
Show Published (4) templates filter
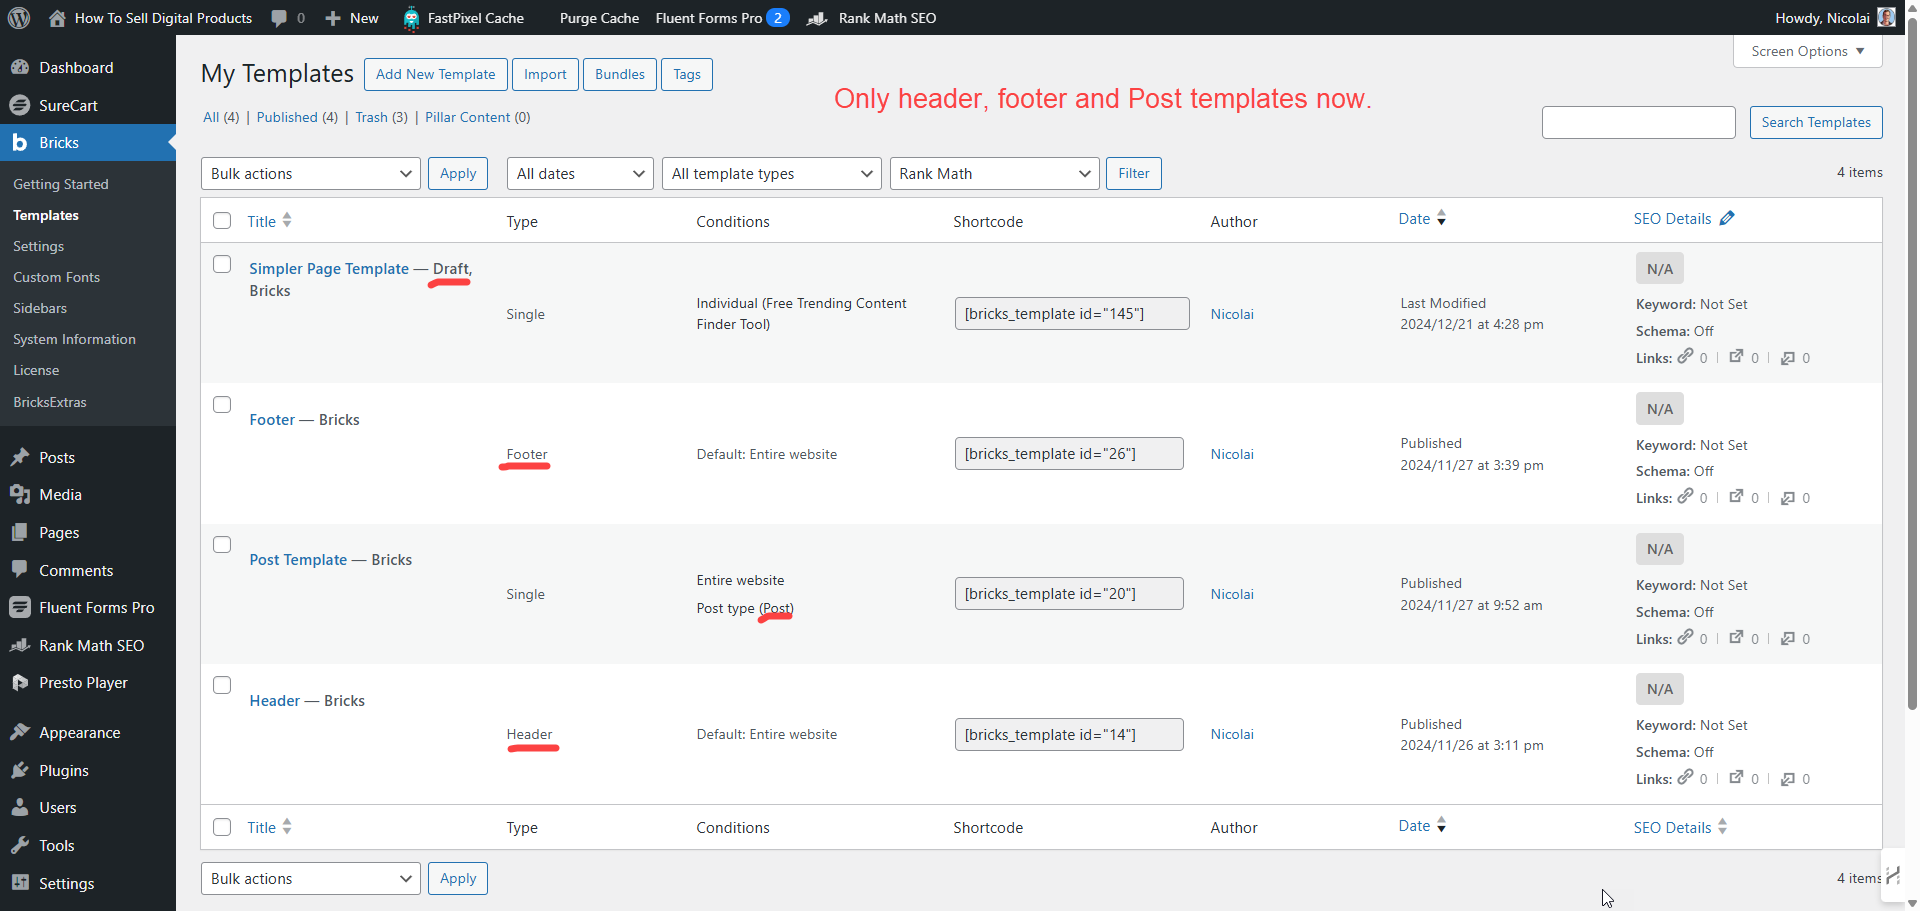click(x=297, y=117)
